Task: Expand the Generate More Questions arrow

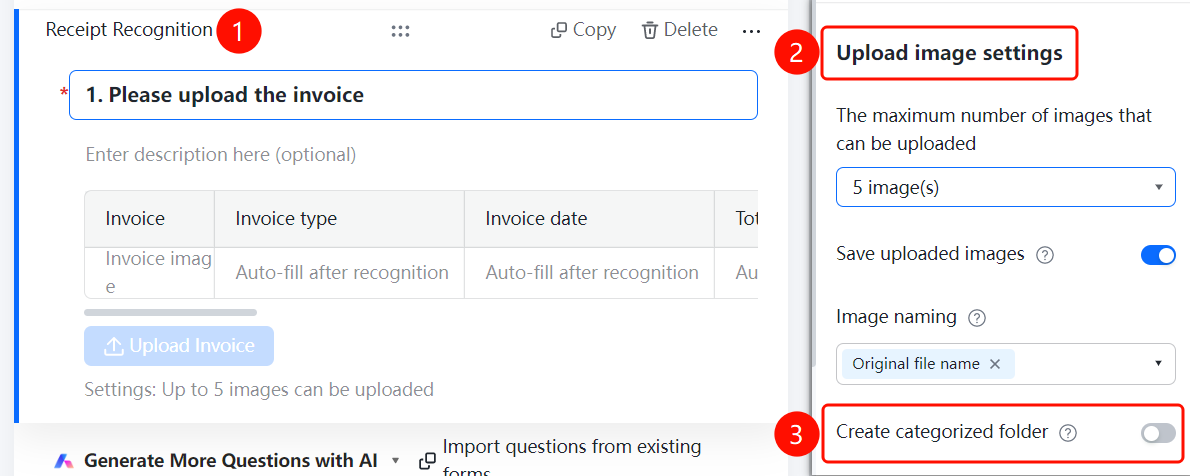Action: tap(395, 461)
